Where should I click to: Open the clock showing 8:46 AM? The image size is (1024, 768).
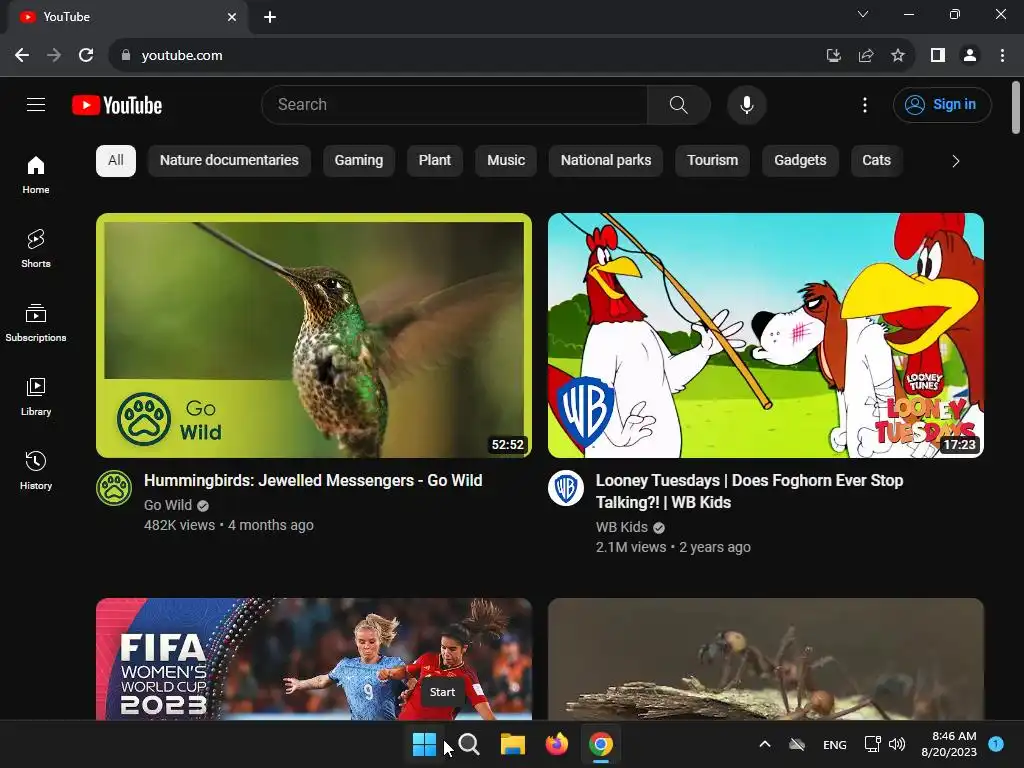[x=949, y=744]
